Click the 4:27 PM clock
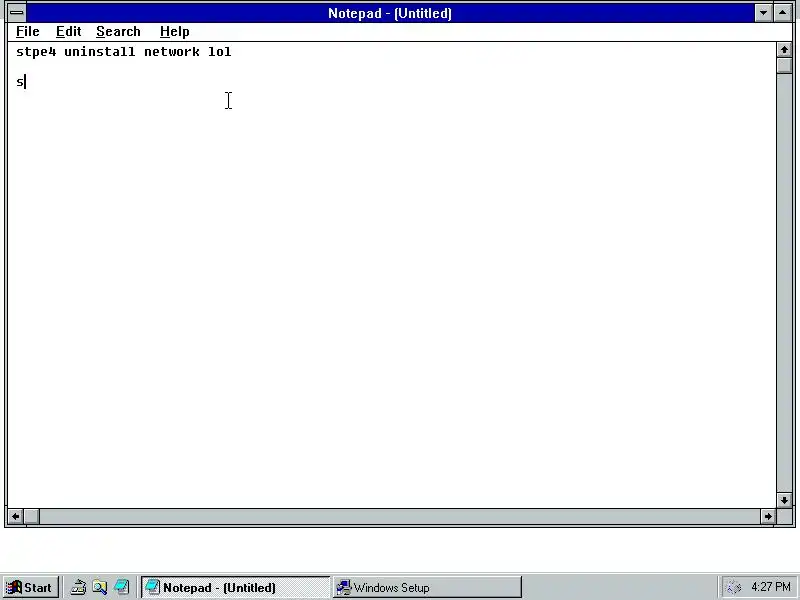The height and width of the screenshot is (600, 800). [770, 587]
